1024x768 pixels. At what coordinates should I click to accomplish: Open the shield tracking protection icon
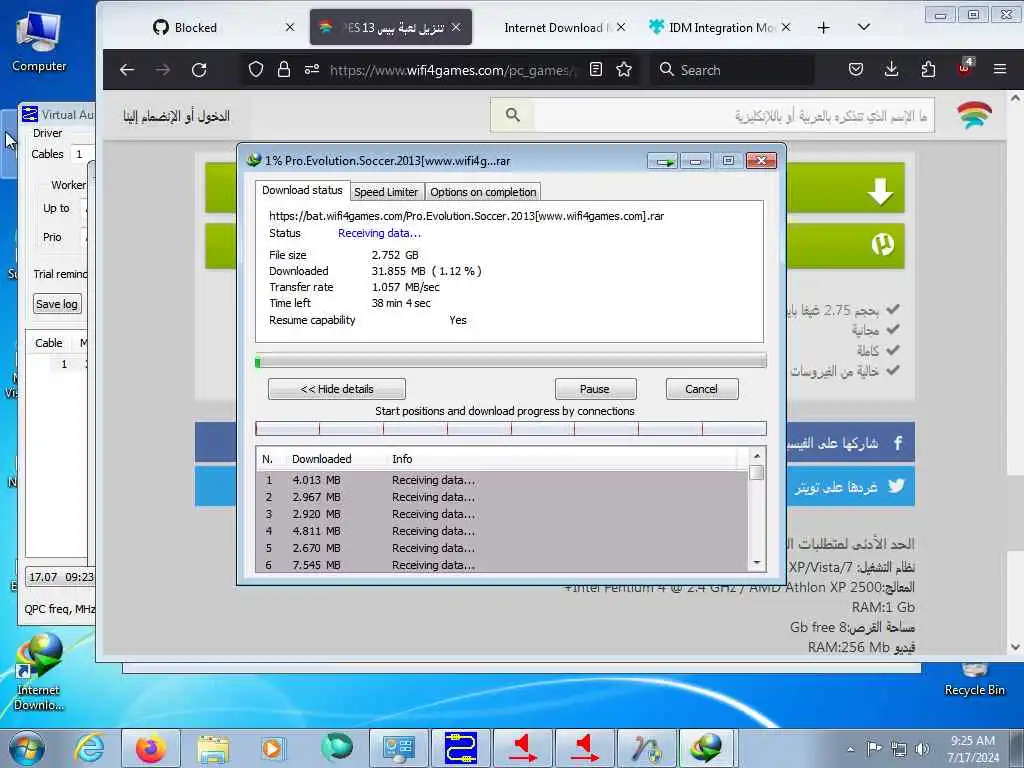point(256,69)
